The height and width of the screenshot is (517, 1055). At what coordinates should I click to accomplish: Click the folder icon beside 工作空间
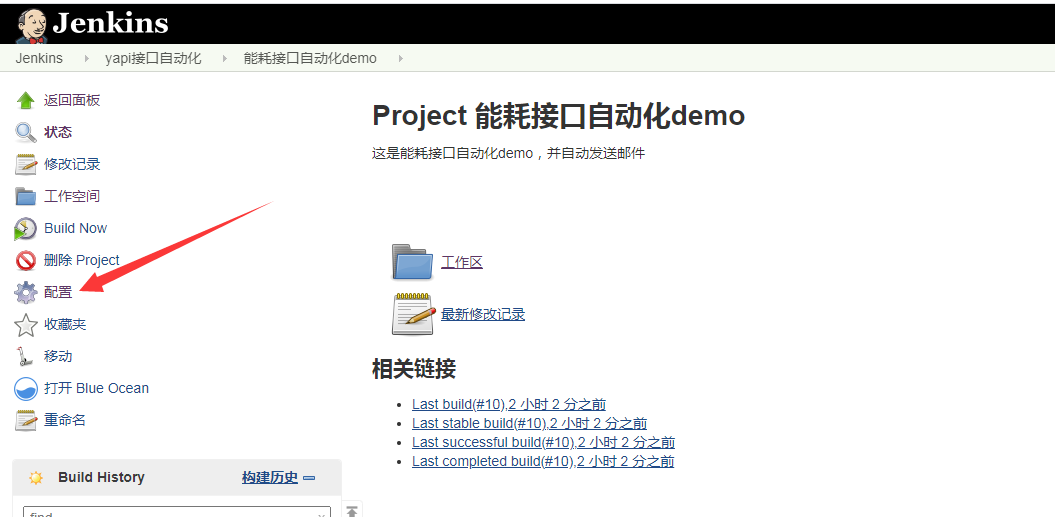(26, 197)
